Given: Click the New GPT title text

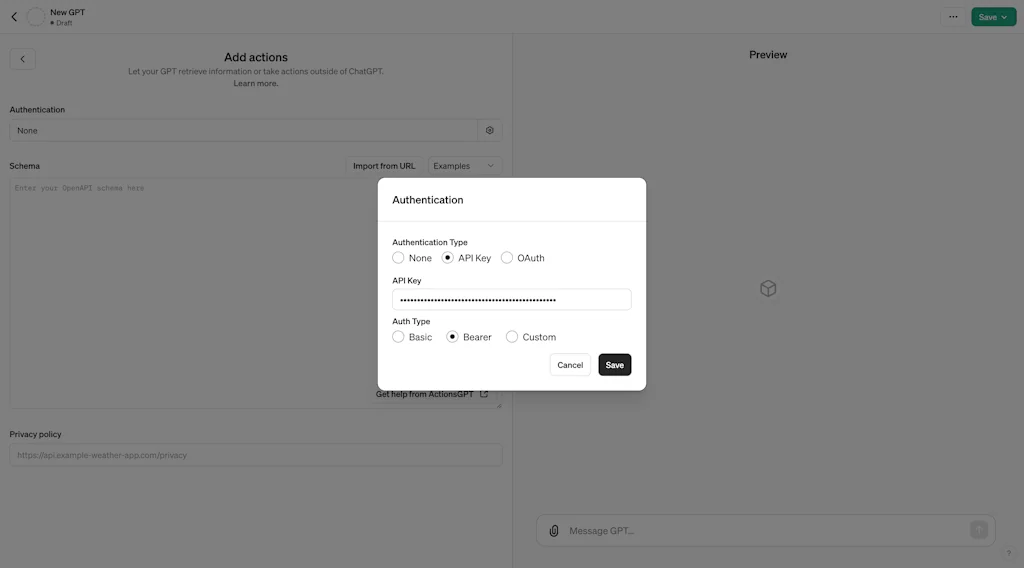Looking at the screenshot, I should (x=67, y=12).
